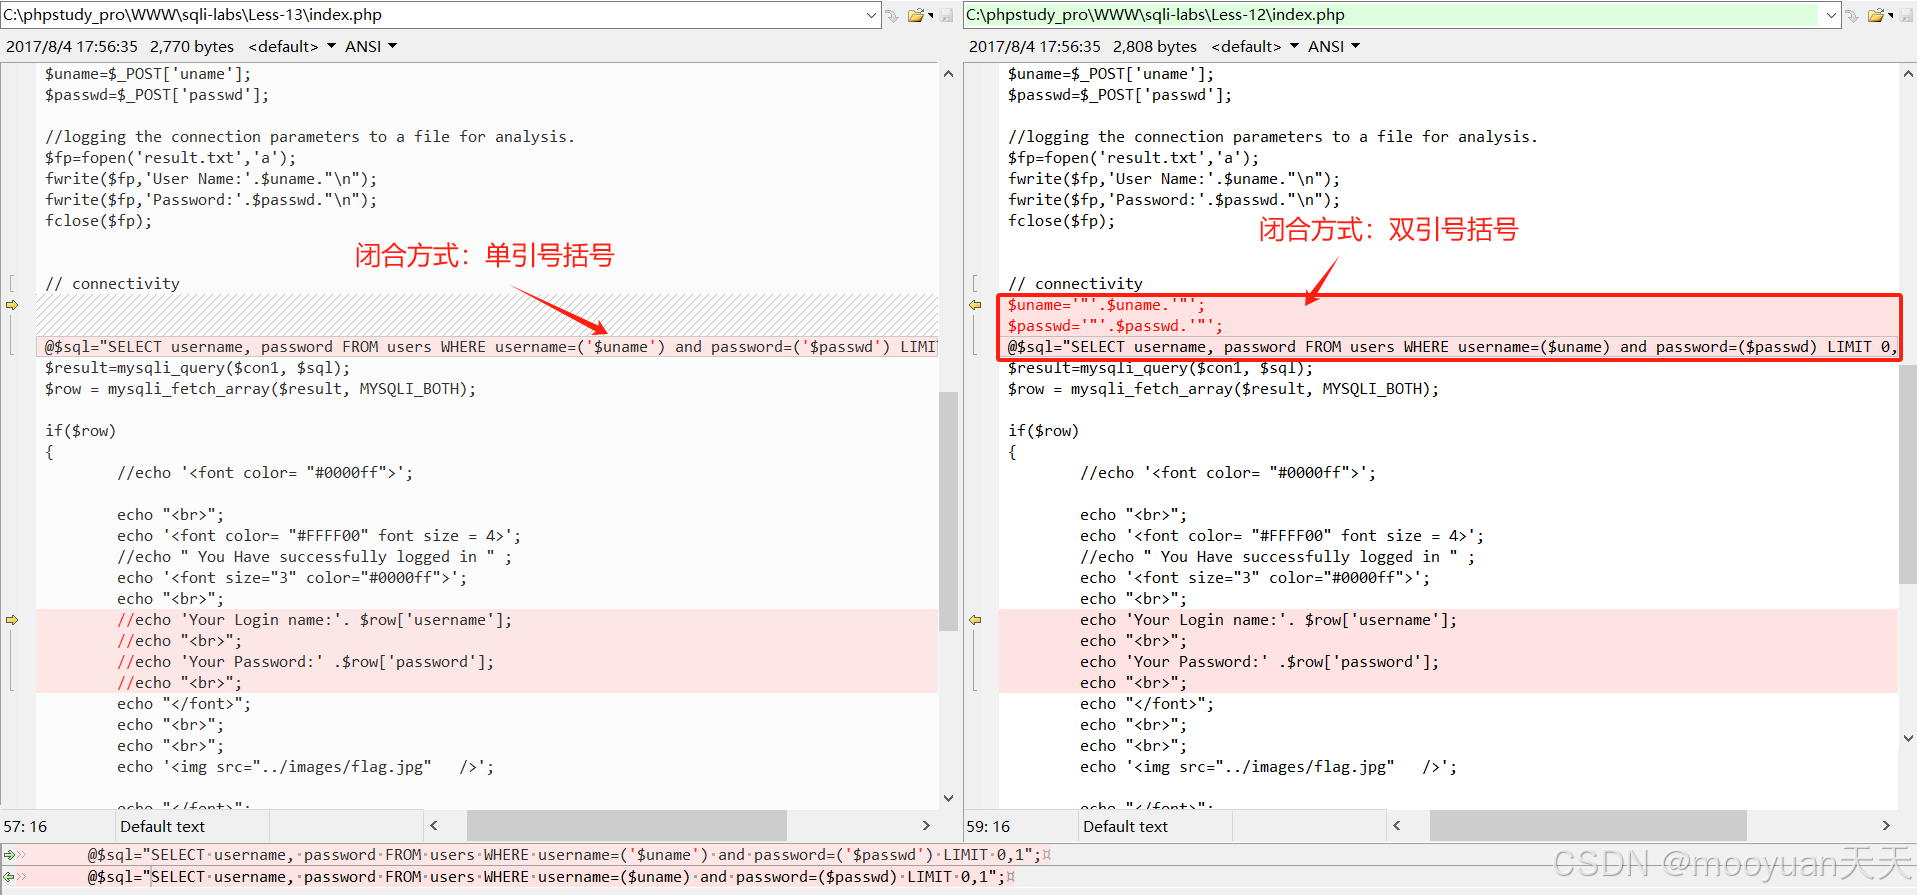Copy right connectivity block to left via arrow
Screen dimensions: 1917x895
coord(975,305)
